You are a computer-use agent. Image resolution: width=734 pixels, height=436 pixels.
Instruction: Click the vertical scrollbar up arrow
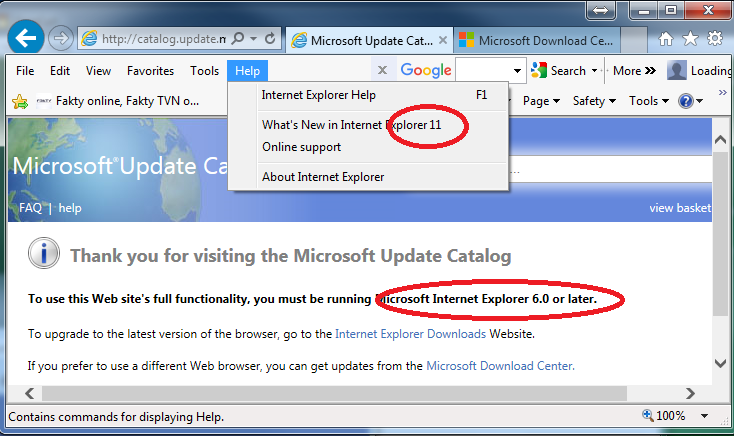pos(720,140)
